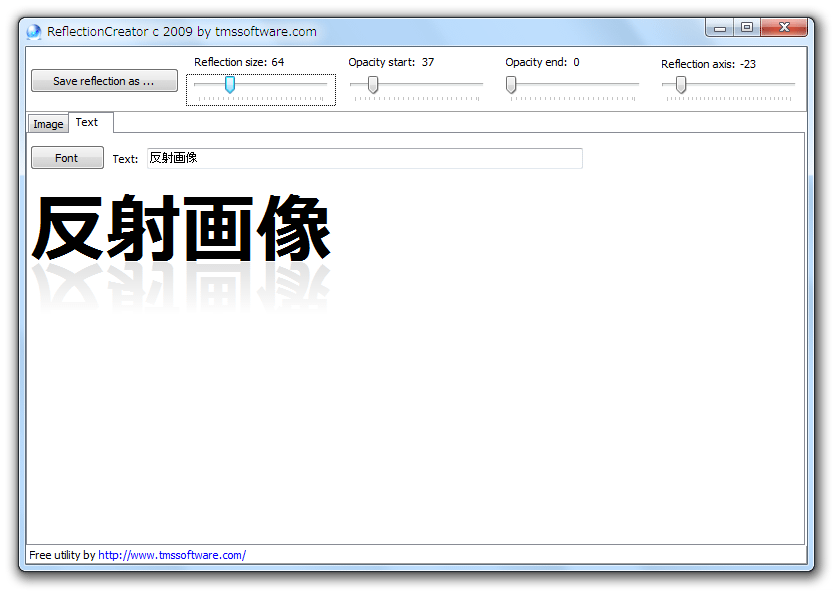Image resolution: width=837 pixels, height=595 pixels.
Task: Click the 'Text:' label beside input
Action: [x=125, y=159]
